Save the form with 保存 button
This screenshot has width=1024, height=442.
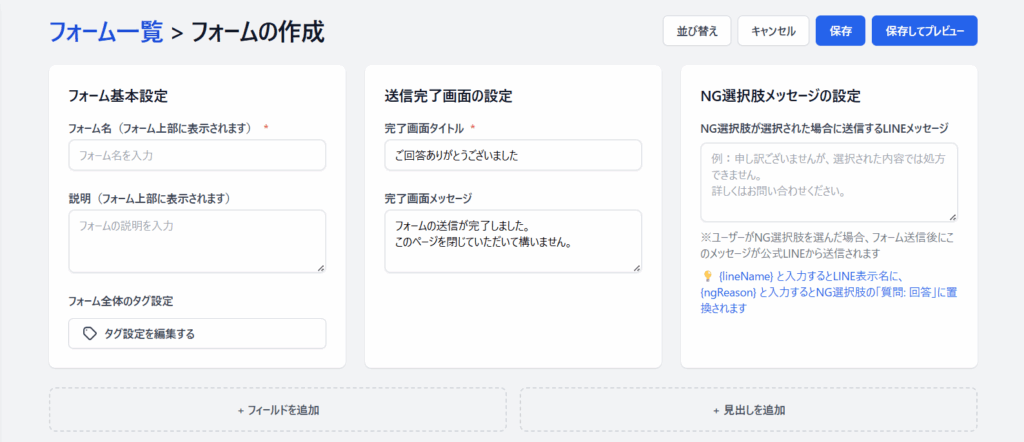pyautogui.click(x=840, y=31)
